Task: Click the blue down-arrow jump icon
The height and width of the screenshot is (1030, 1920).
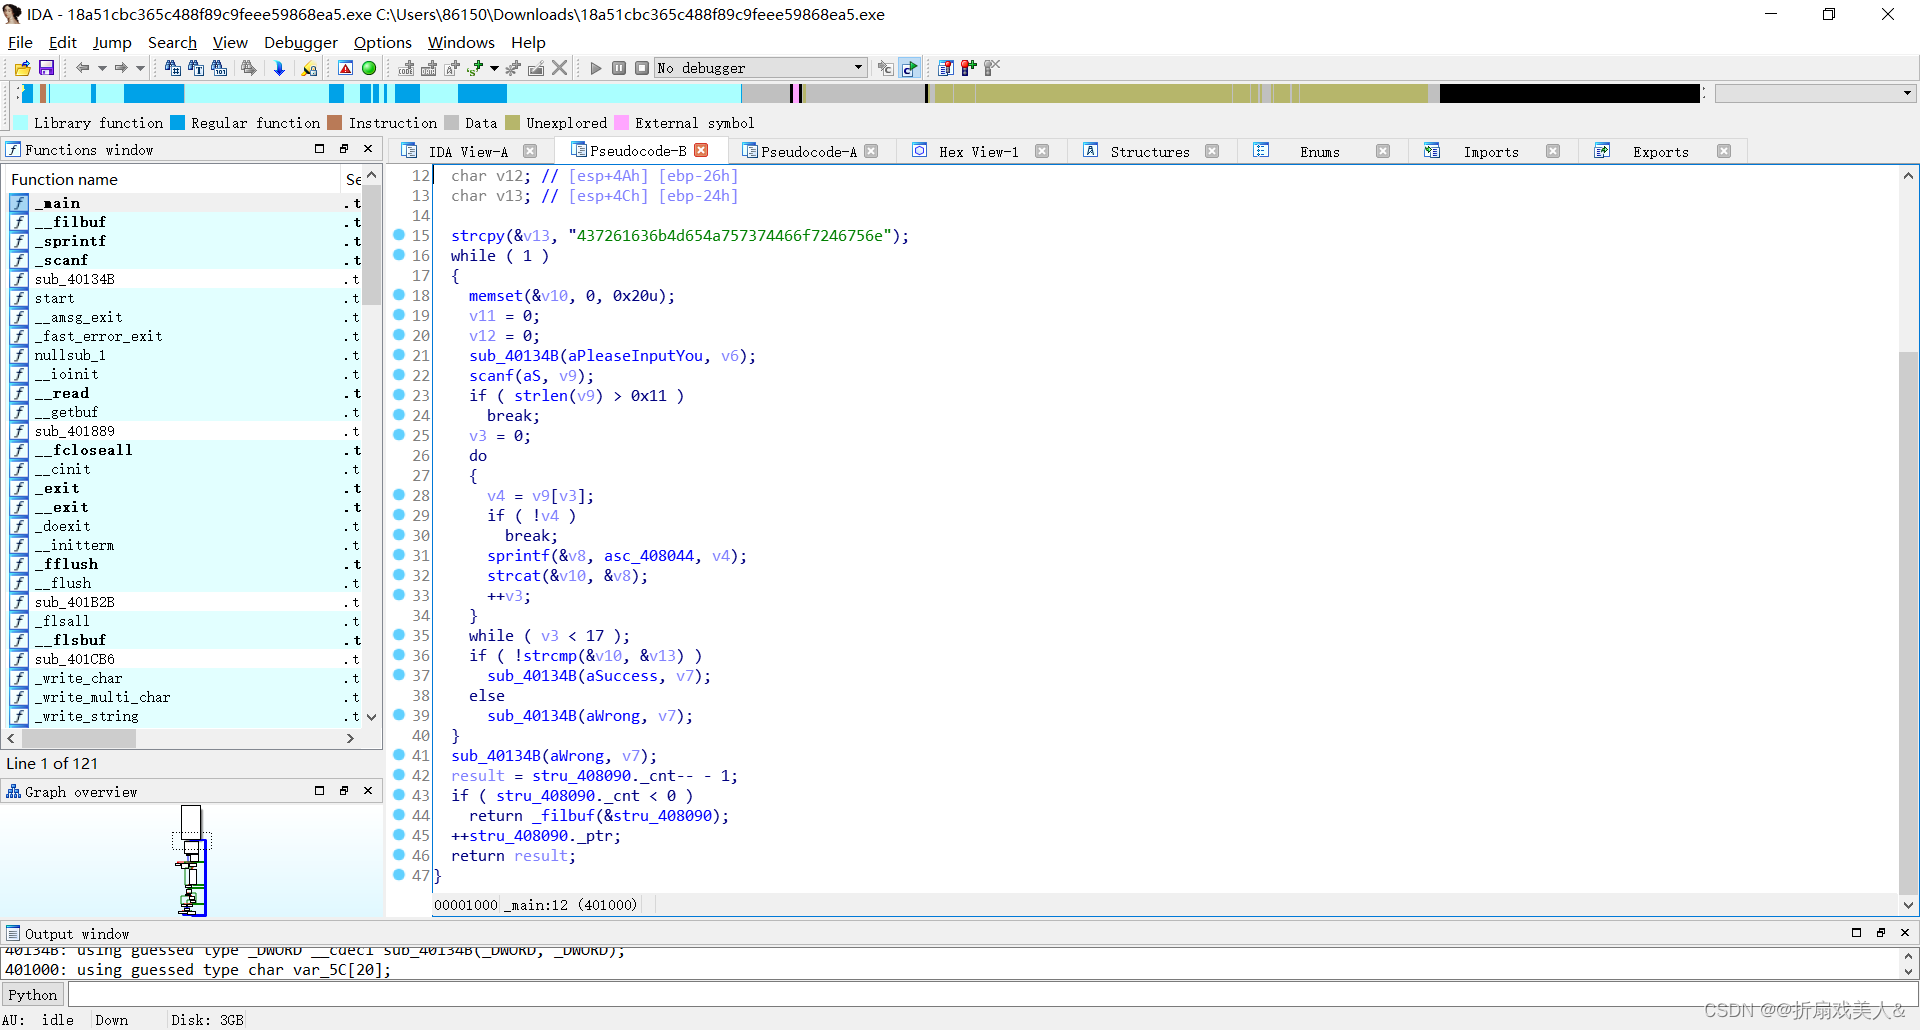Action: [x=279, y=68]
